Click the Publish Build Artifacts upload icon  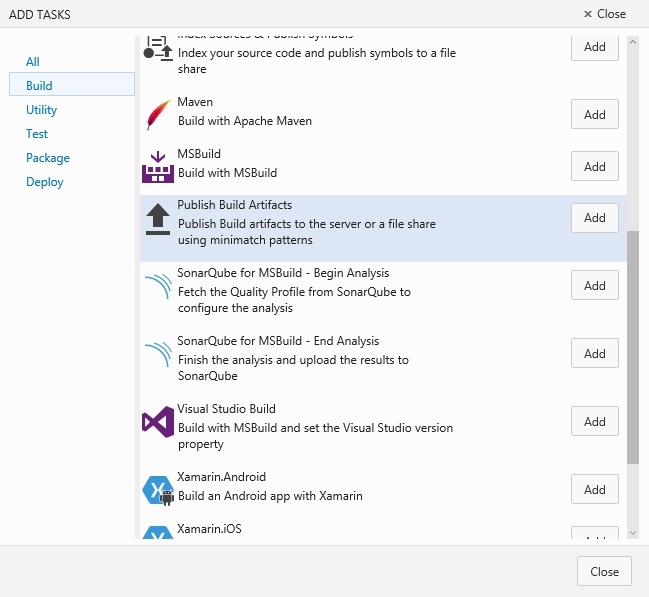pos(158,219)
